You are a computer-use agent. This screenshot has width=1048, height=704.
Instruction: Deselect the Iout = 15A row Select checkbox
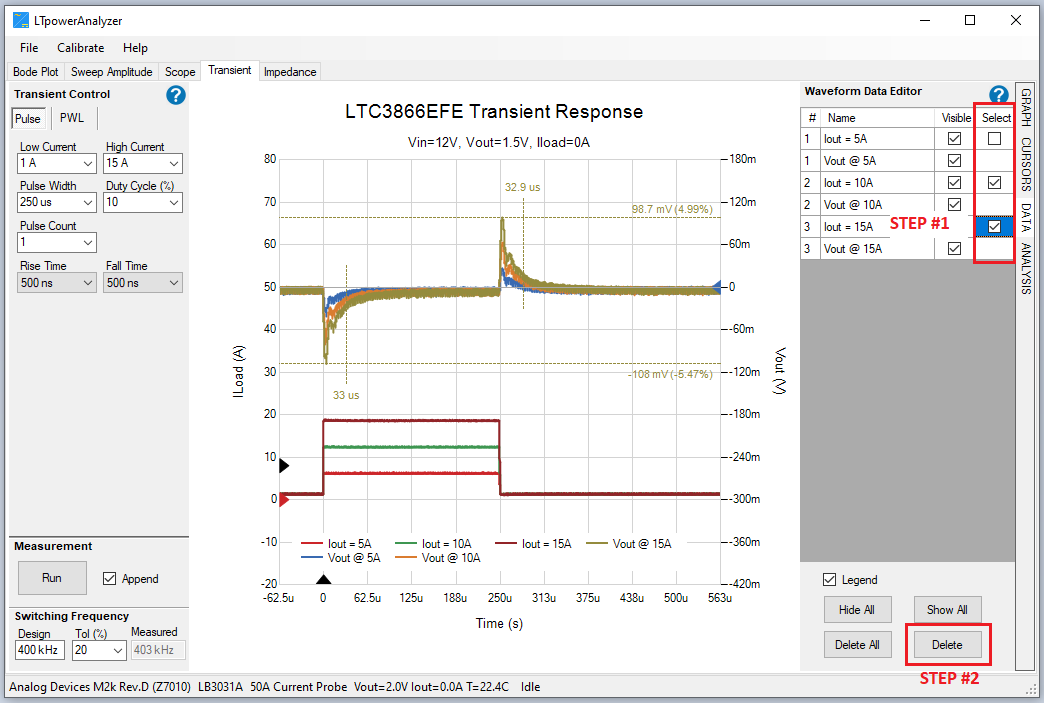pyautogui.click(x=993, y=226)
